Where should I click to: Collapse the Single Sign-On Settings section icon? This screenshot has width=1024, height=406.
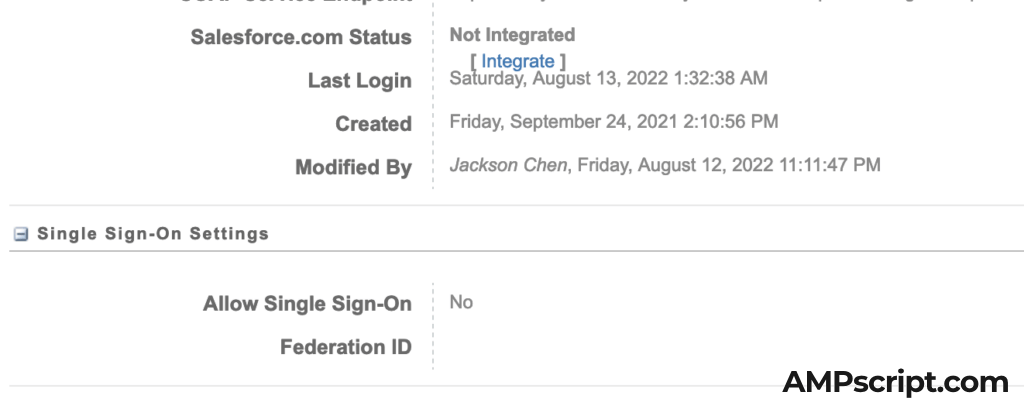coord(19,234)
